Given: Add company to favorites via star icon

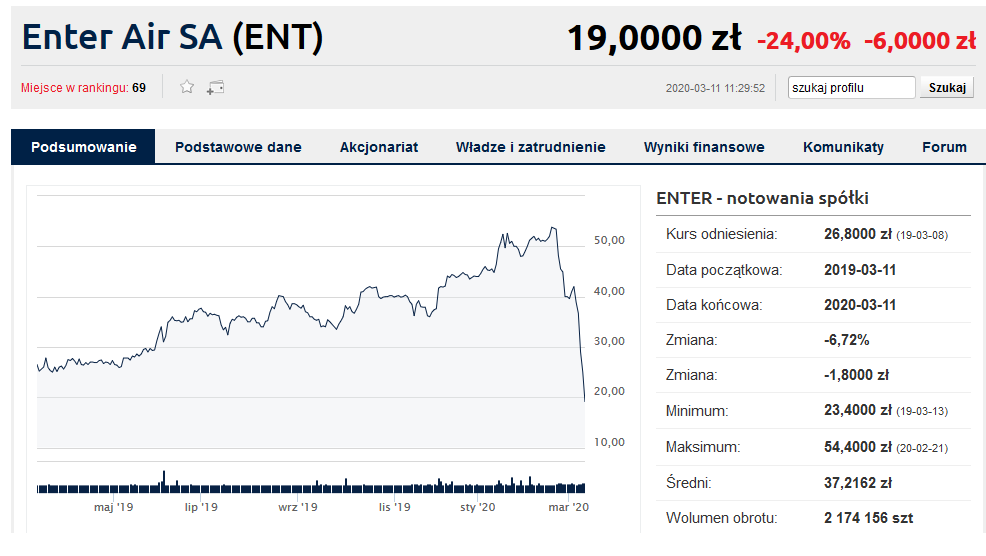Looking at the screenshot, I should tap(187, 87).
